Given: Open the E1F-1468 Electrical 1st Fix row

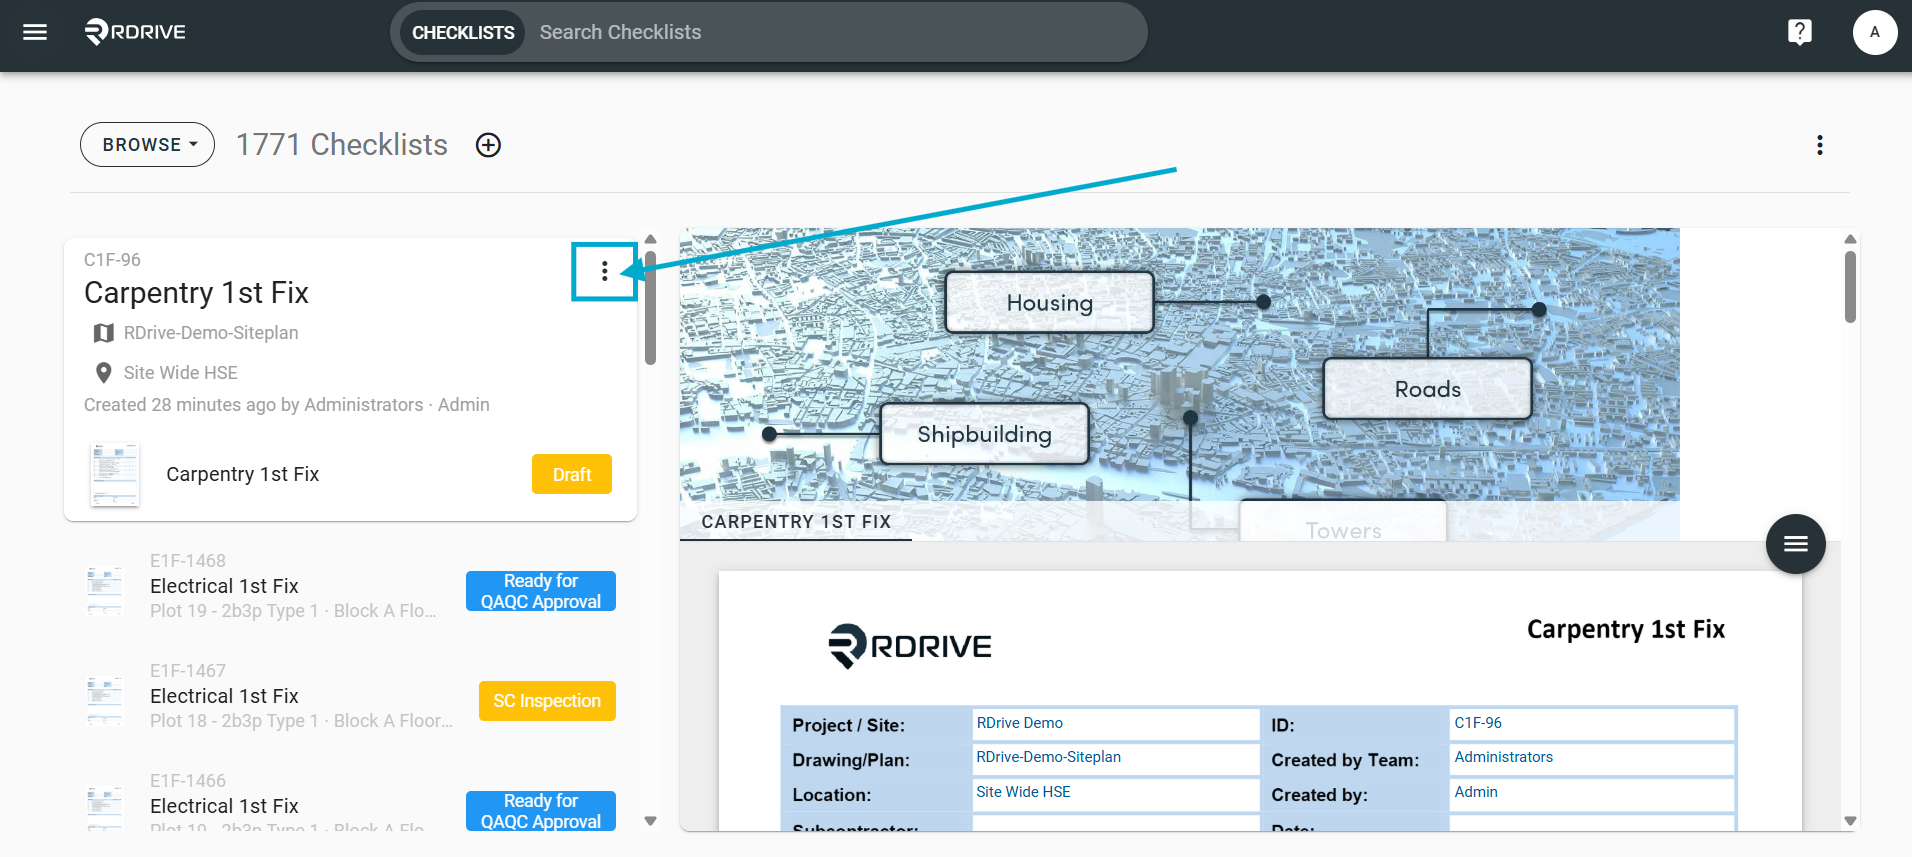Looking at the screenshot, I should pos(350,587).
